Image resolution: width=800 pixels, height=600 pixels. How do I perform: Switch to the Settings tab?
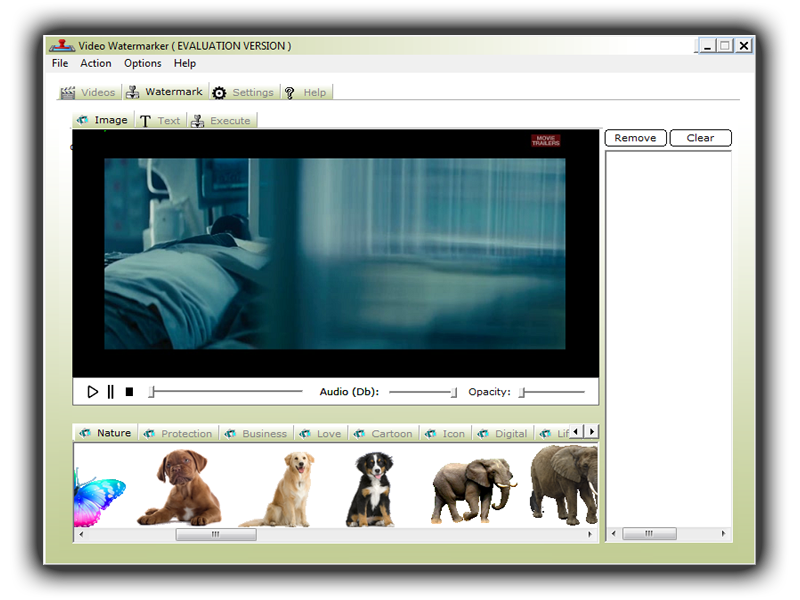(244, 92)
